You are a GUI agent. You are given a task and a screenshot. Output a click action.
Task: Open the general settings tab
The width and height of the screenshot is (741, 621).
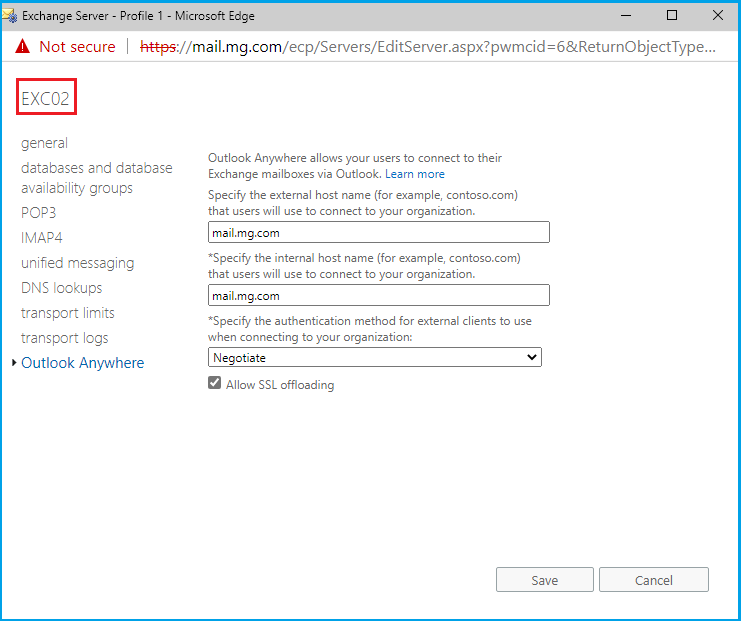point(45,143)
